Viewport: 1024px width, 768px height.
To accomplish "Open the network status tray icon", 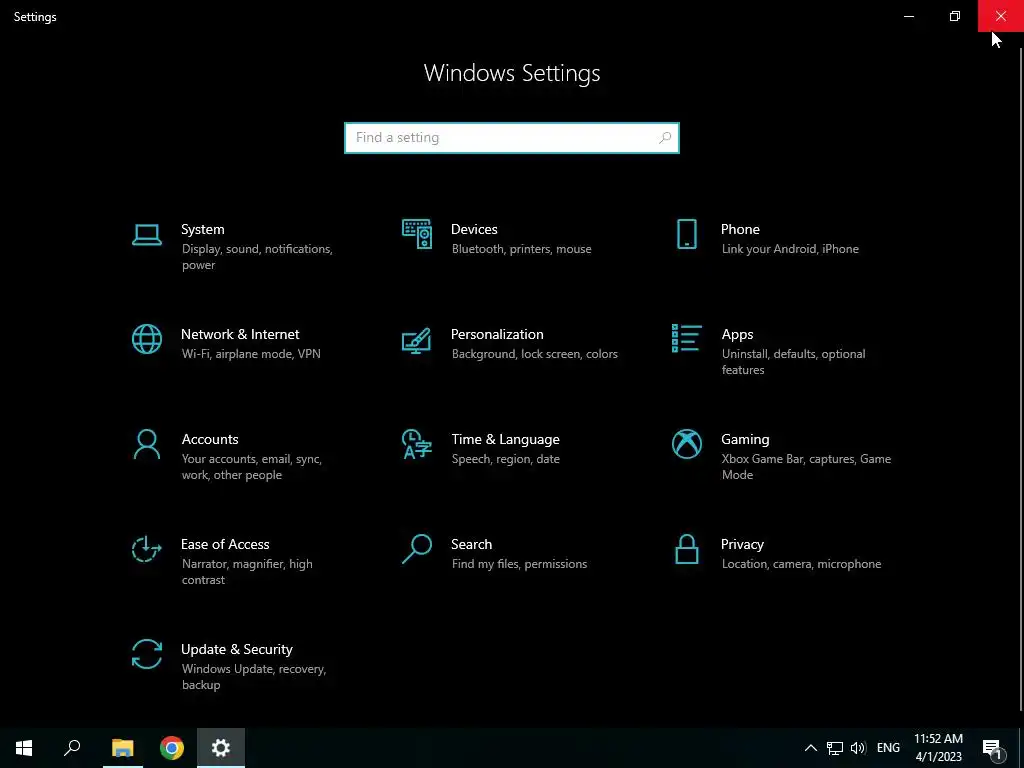I will pos(835,748).
